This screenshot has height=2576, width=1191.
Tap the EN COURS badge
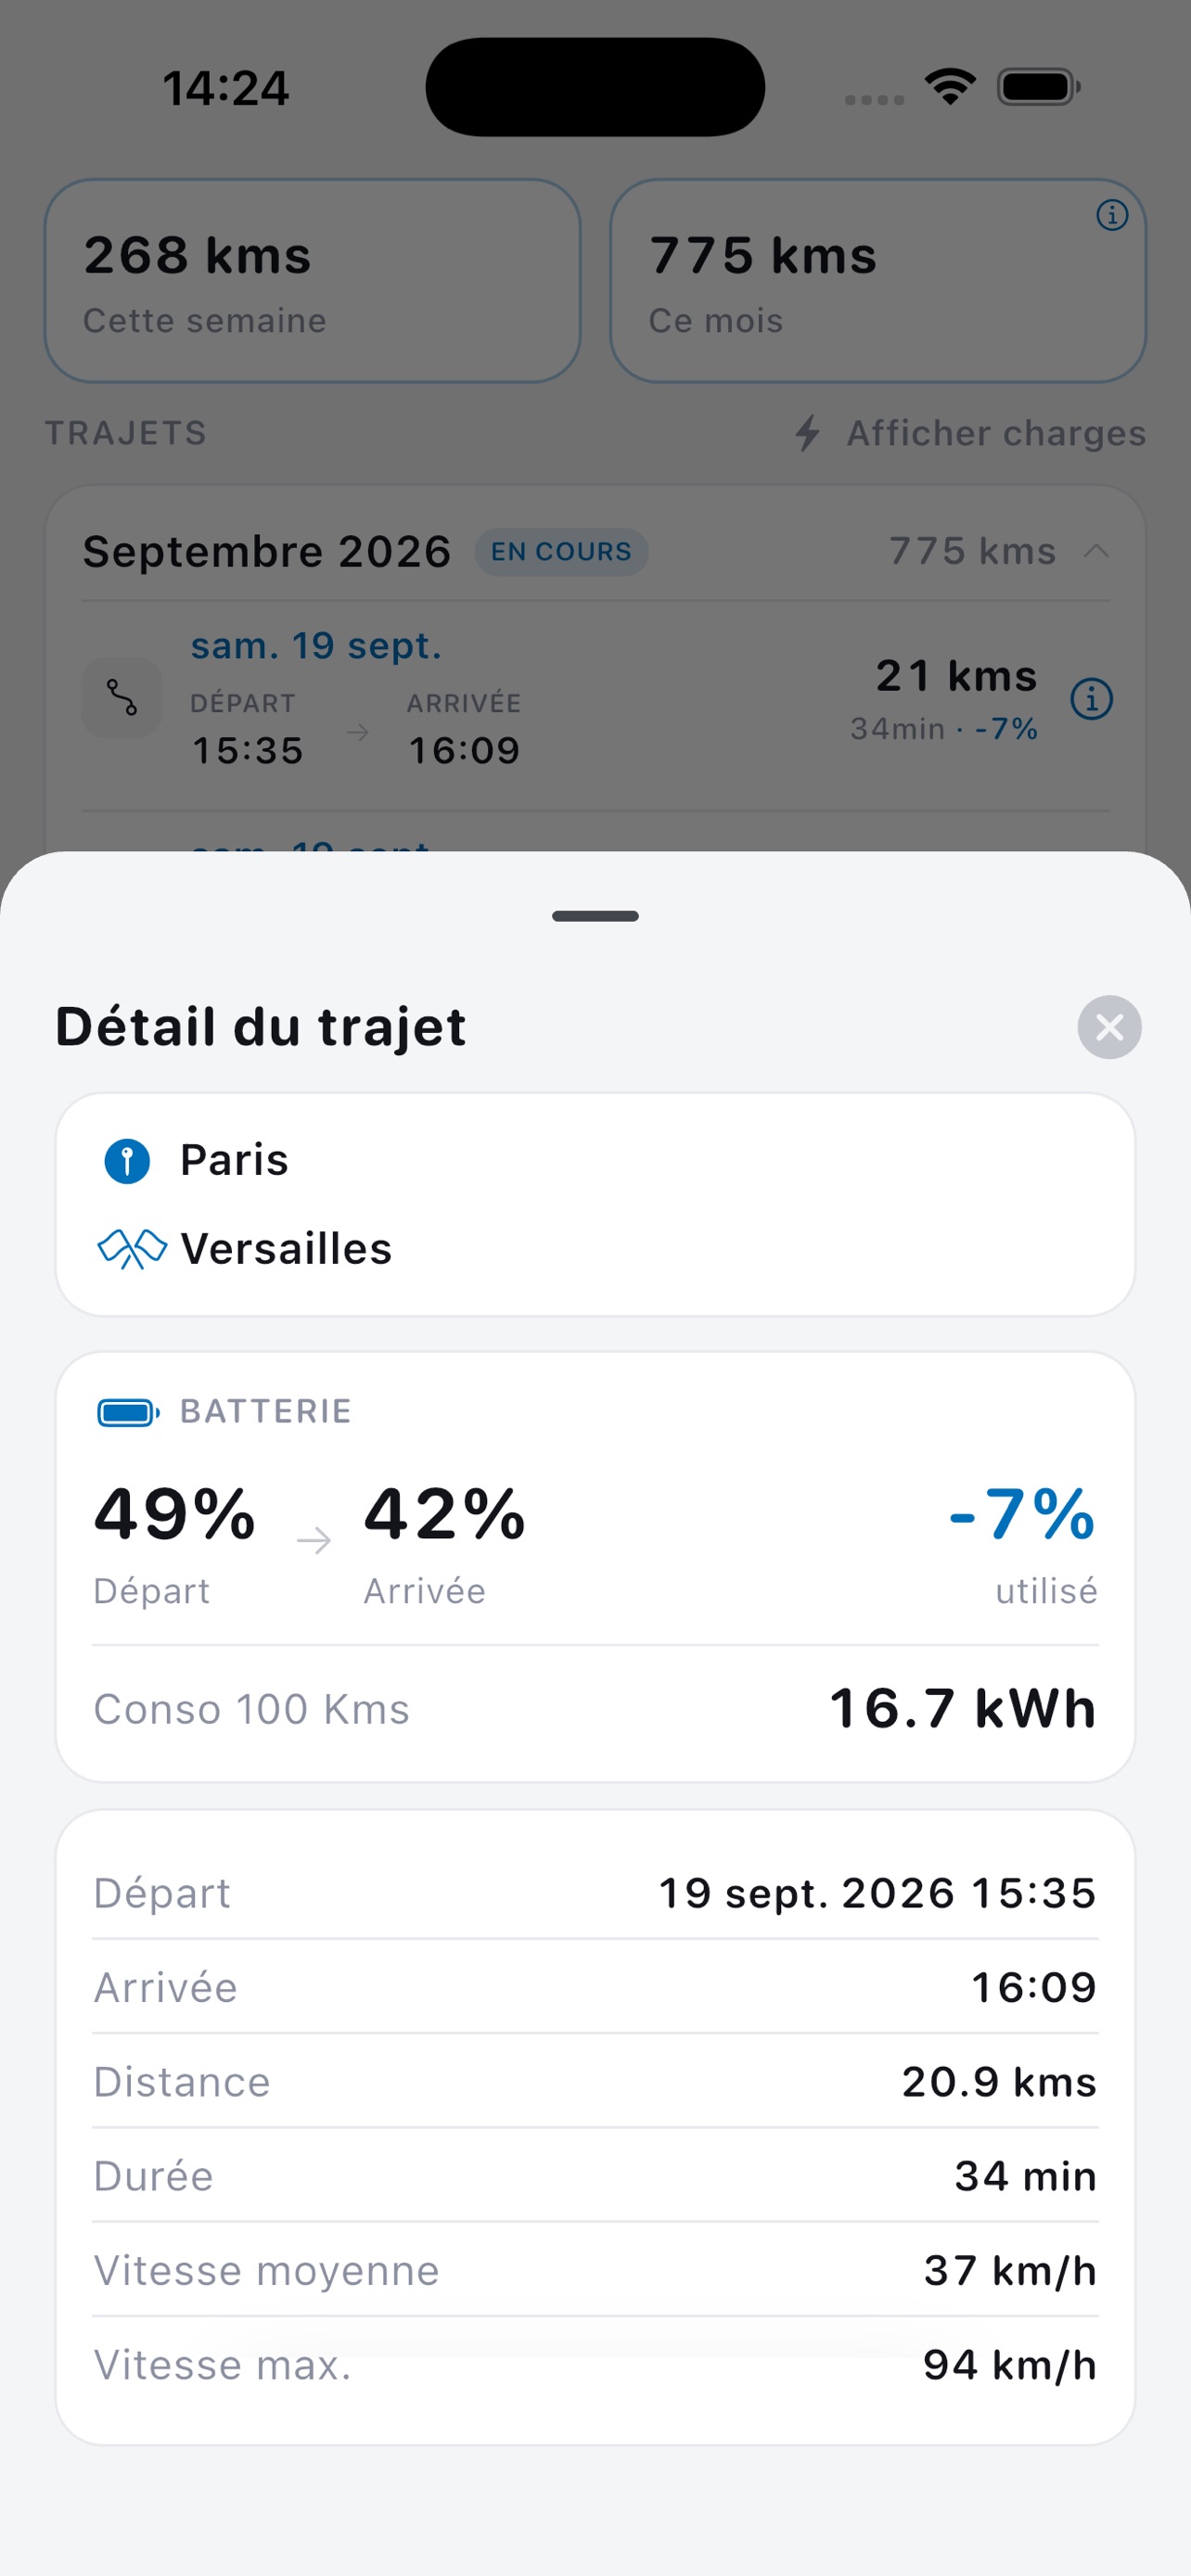point(561,552)
